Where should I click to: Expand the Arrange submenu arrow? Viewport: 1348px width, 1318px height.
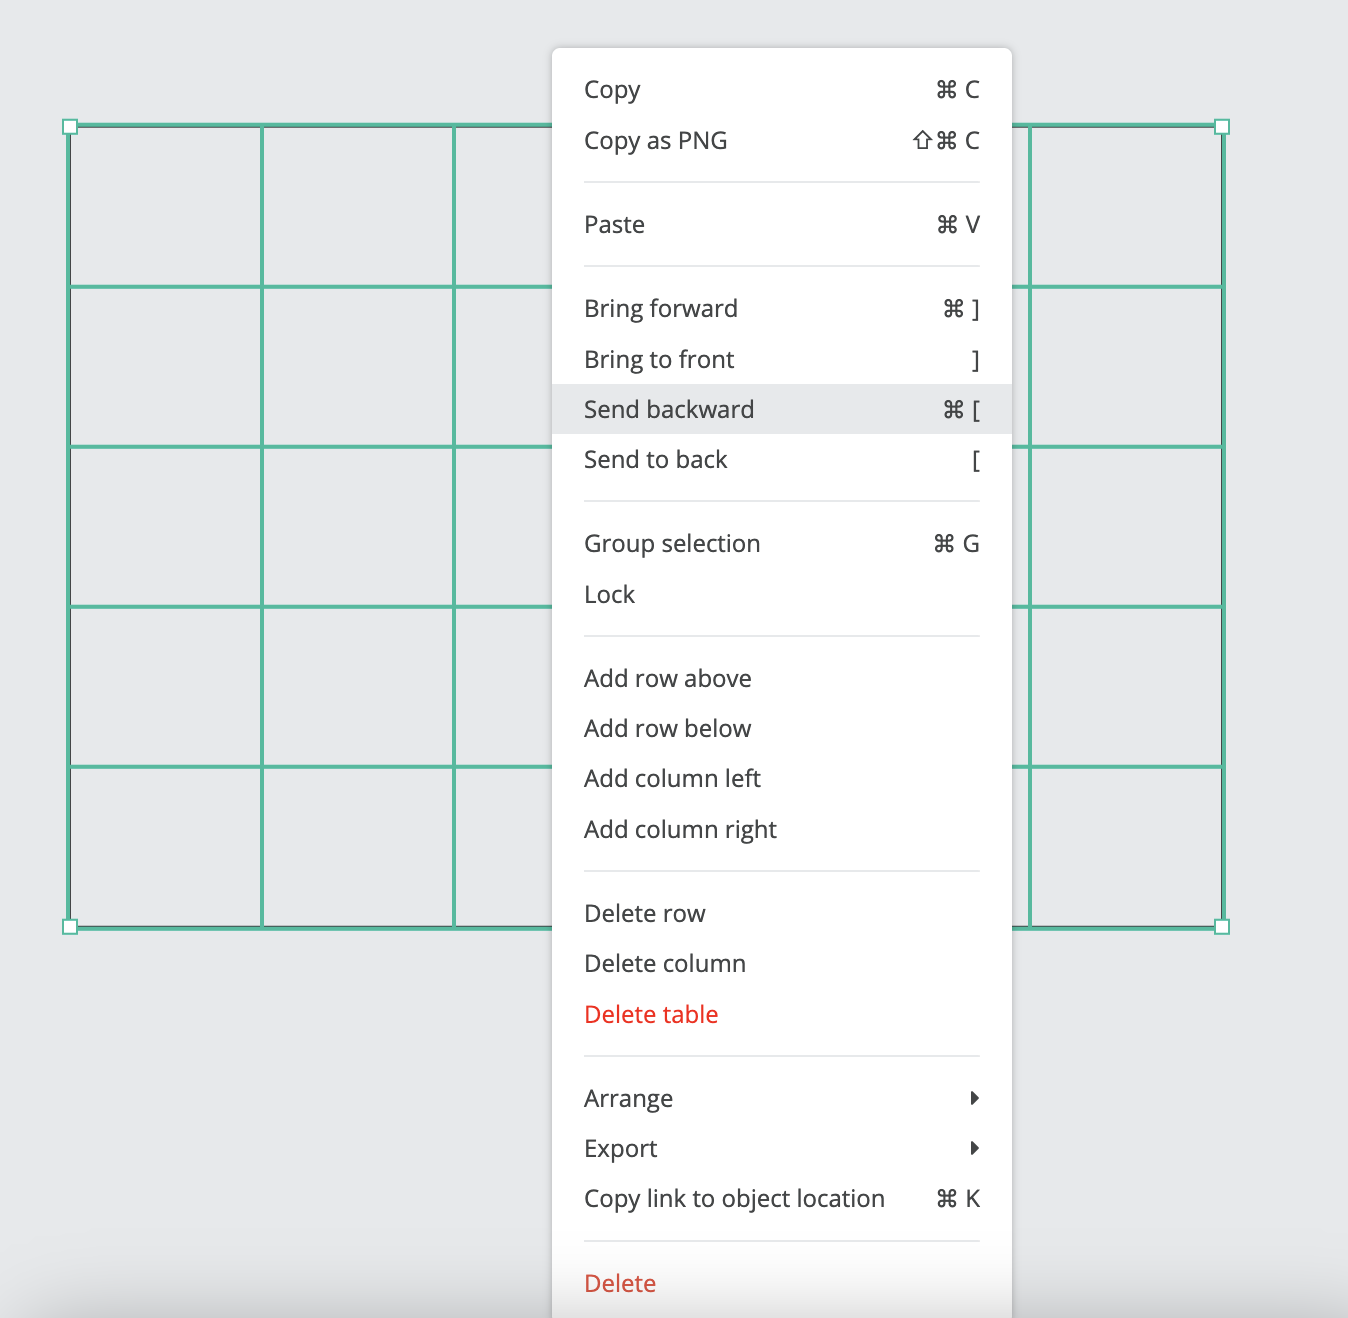click(975, 1098)
